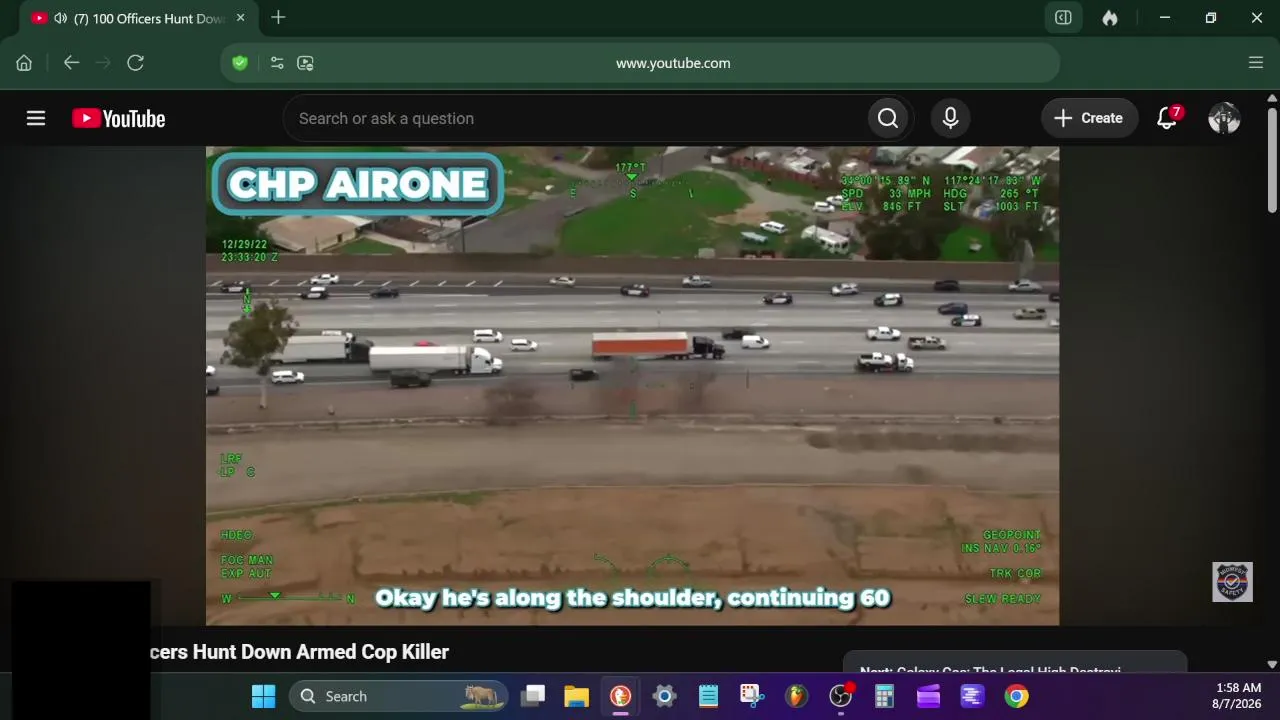
Task: Open site settings sliders icon in address bar
Action: pyautogui.click(x=277, y=63)
